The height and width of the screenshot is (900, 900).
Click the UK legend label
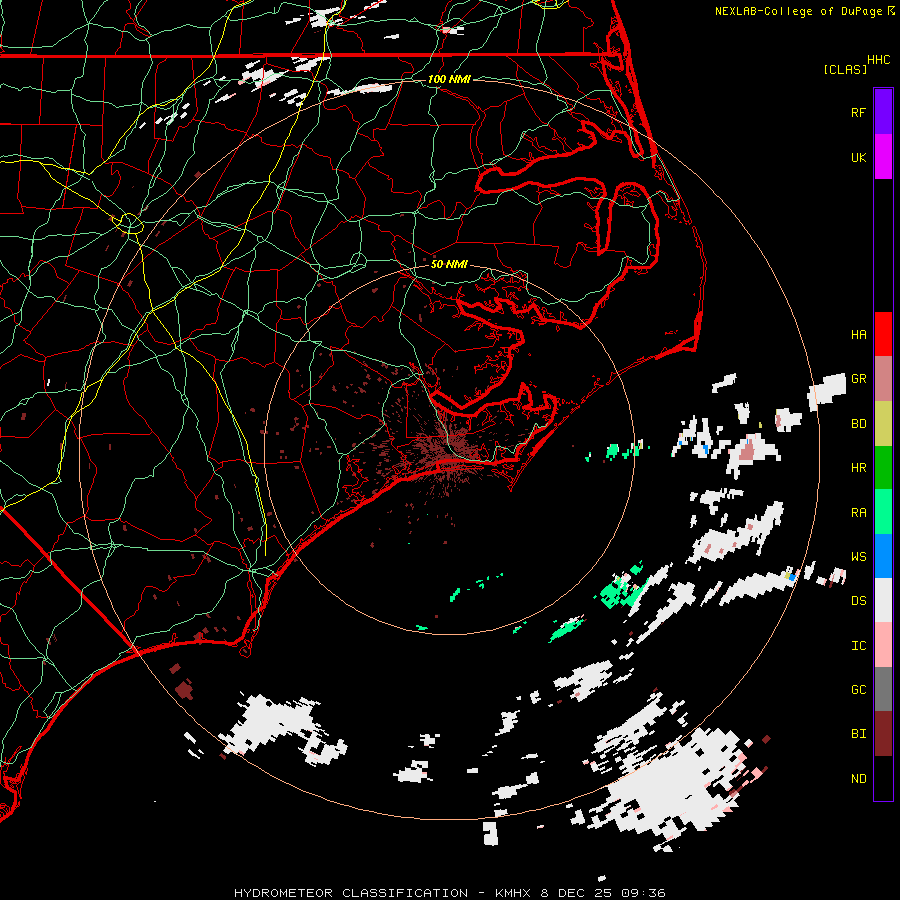point(858,157)
